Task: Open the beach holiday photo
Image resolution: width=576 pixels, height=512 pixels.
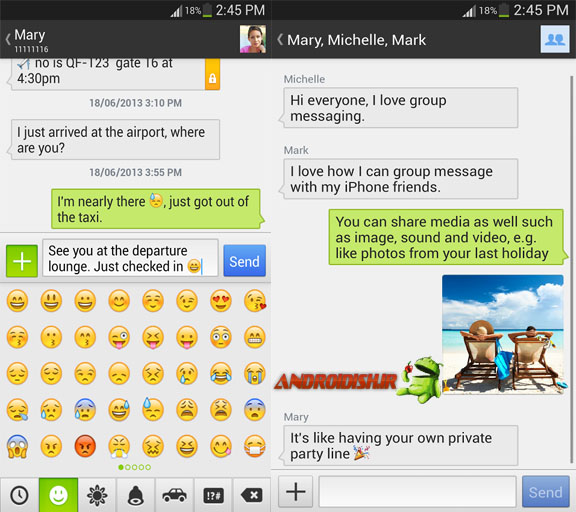Action: pyautogui.click(x=503, y=334)
